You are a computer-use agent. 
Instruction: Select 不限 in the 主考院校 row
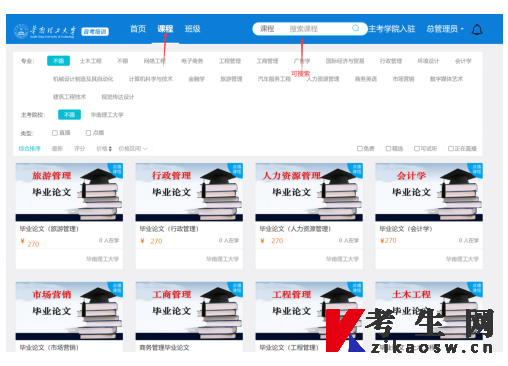coord(69,115)
